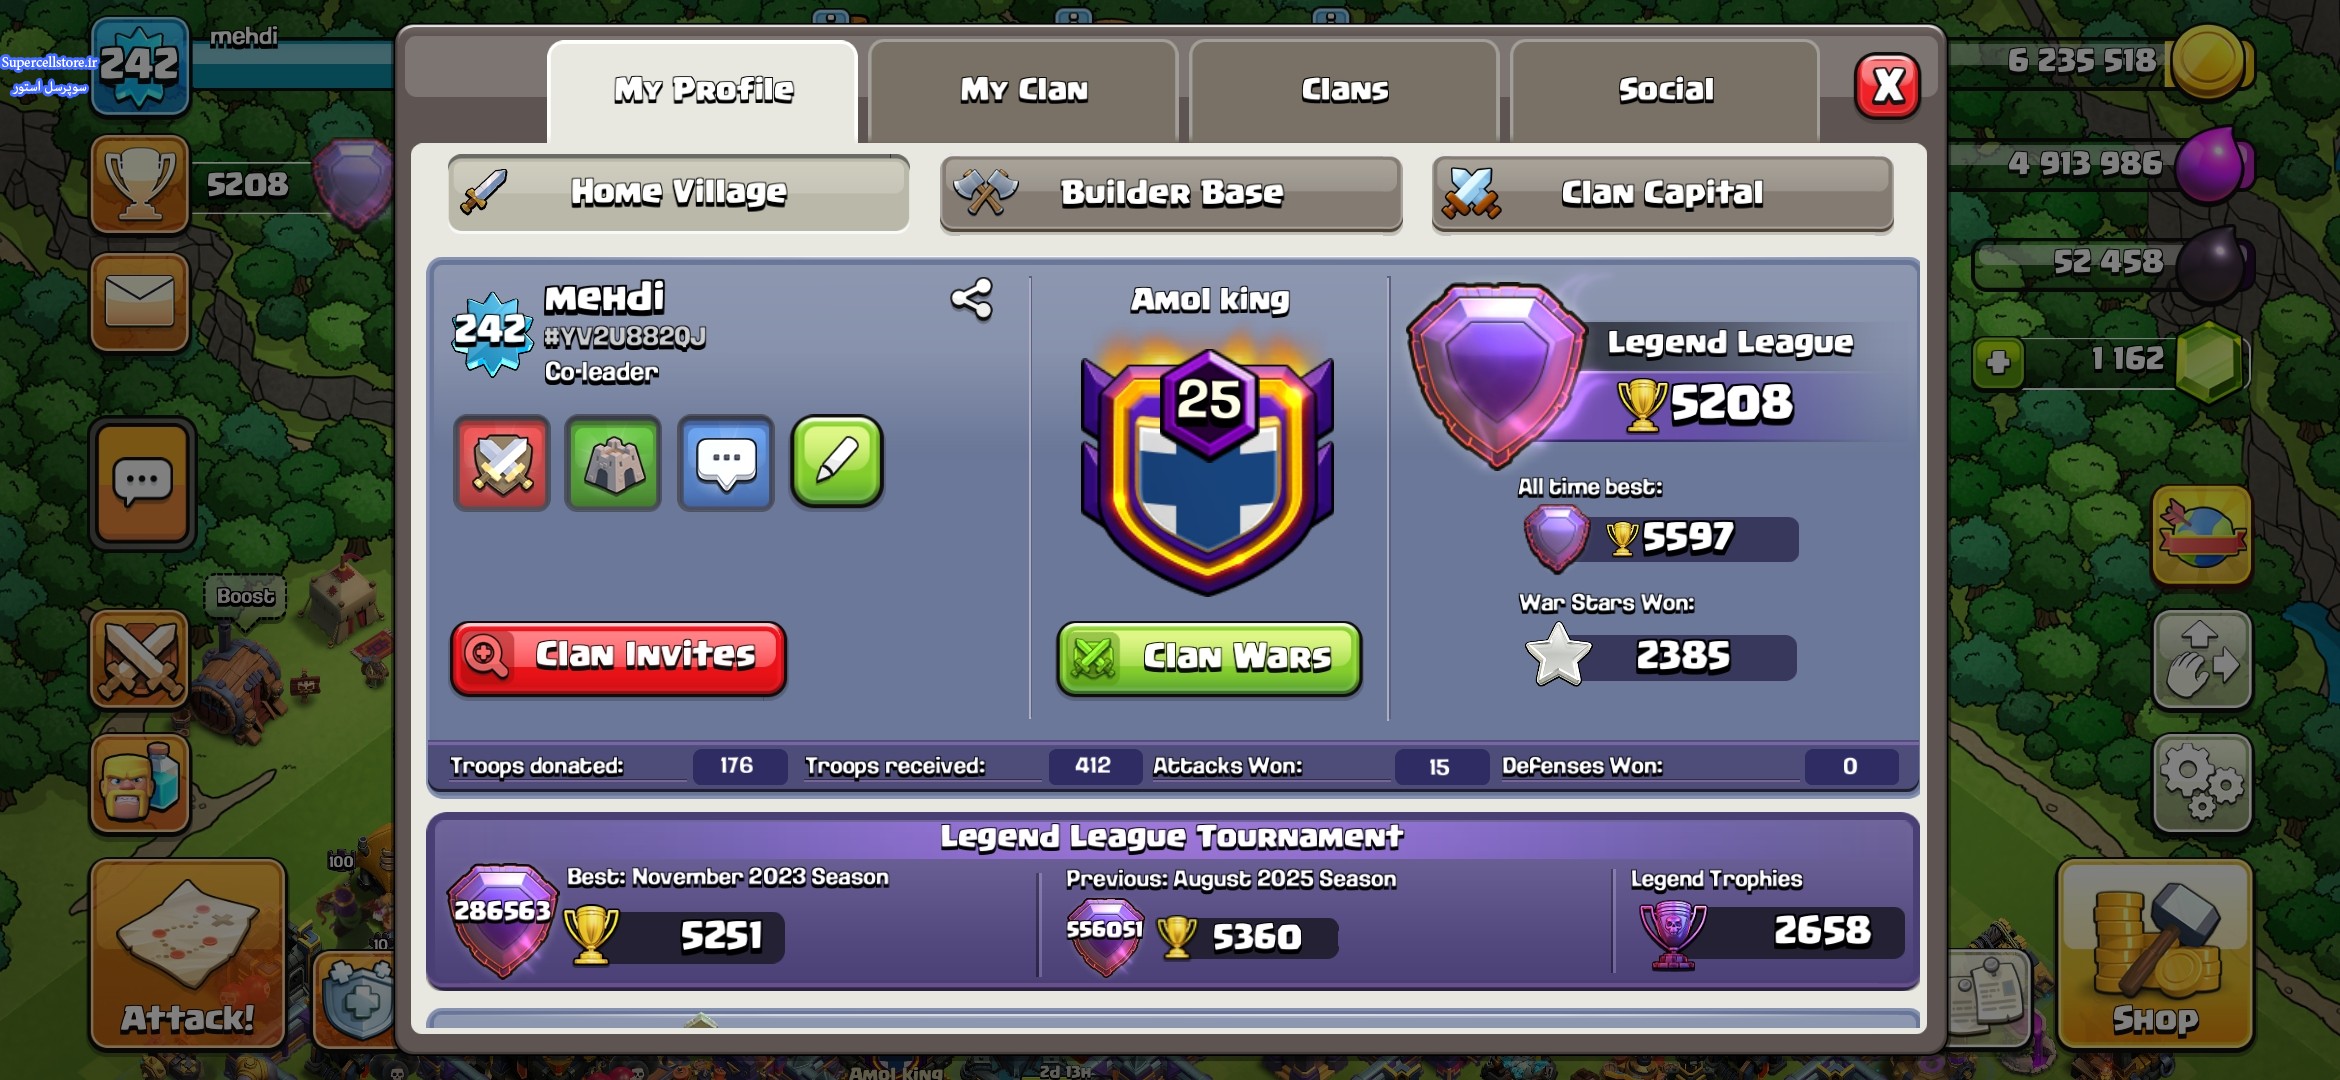Image resolution: width=2340 pixels, height=1080 pixels.
Task: Tap the share profile icon
Action: click(x=971, y=299)
